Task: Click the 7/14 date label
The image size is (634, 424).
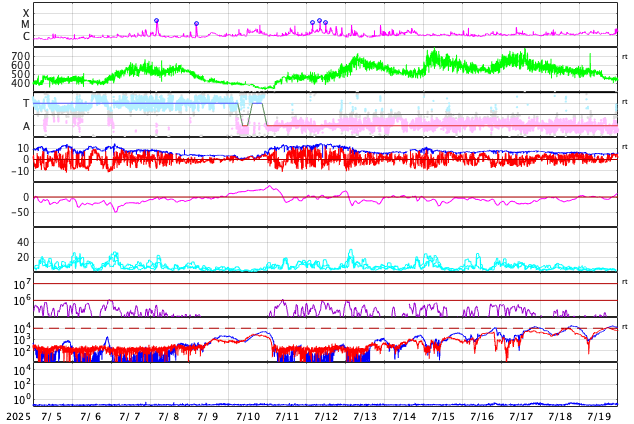Action: (x=404, y=417)
